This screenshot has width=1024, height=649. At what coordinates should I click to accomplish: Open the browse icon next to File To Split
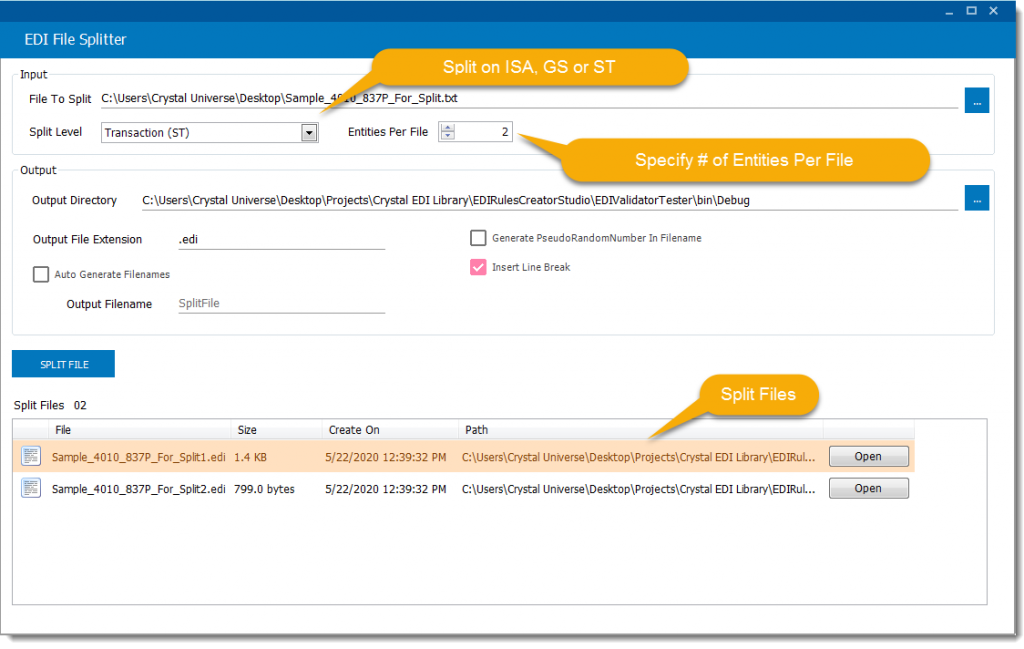pos(976,100)
